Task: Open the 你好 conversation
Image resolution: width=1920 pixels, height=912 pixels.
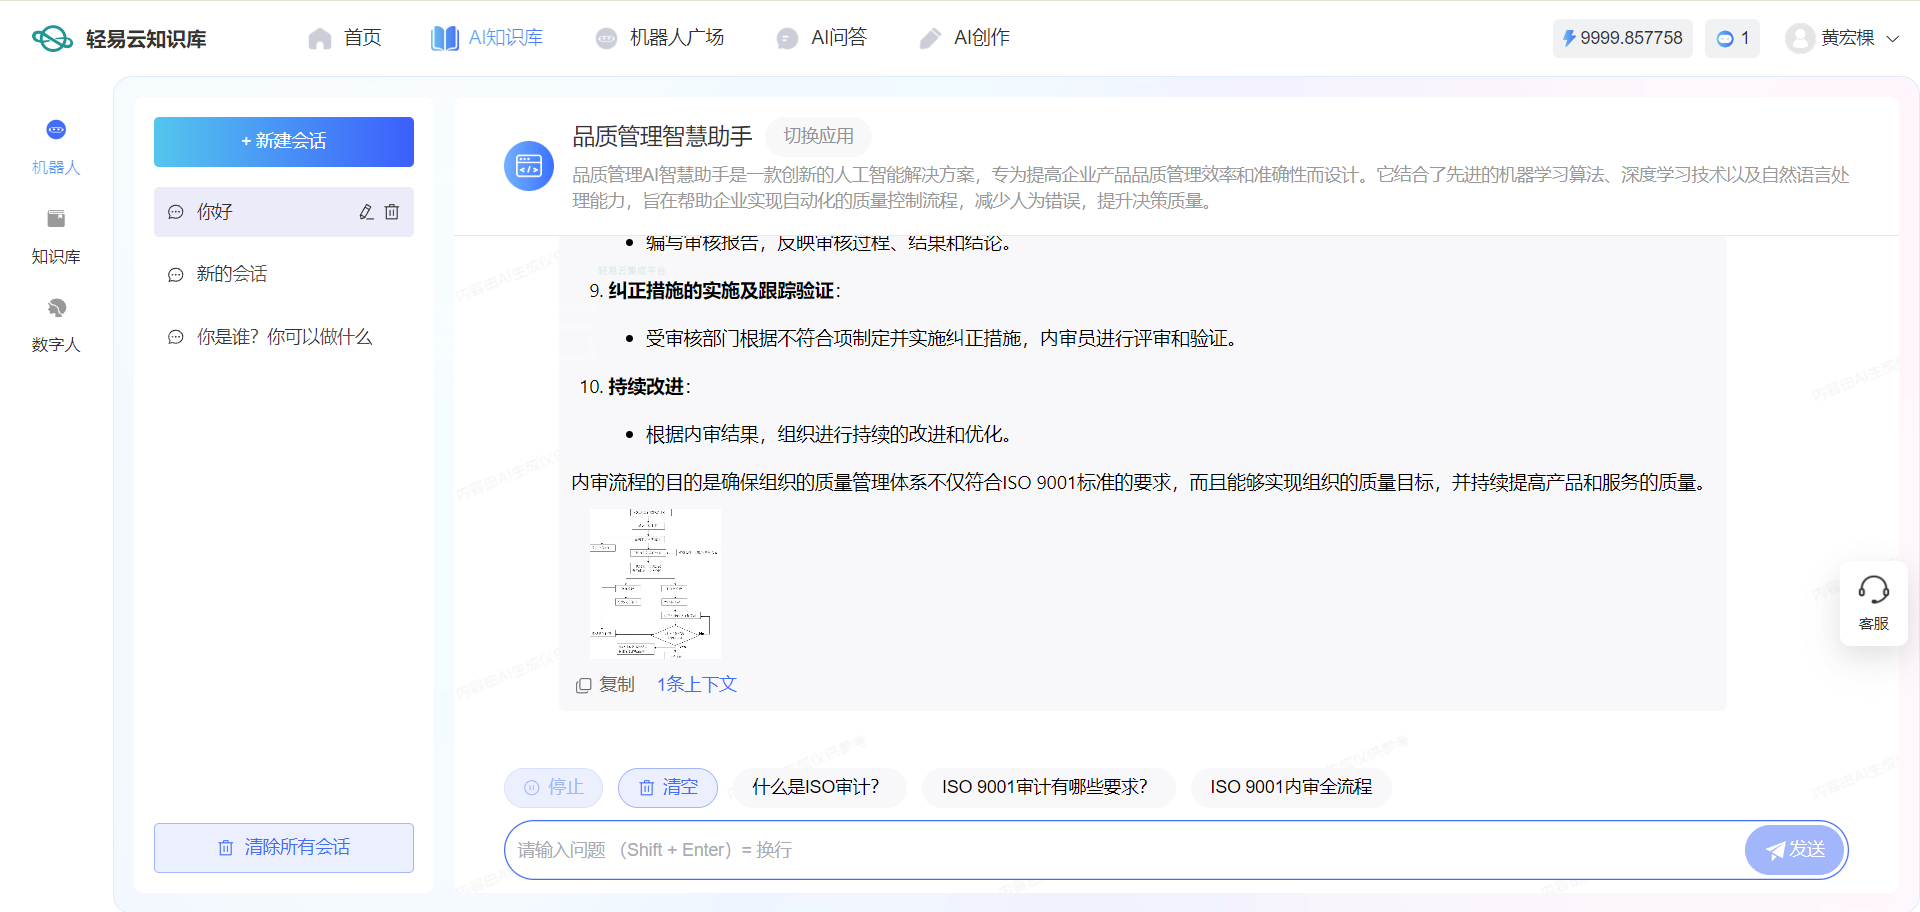Action: pyautogui.click(x=284, y=212)
